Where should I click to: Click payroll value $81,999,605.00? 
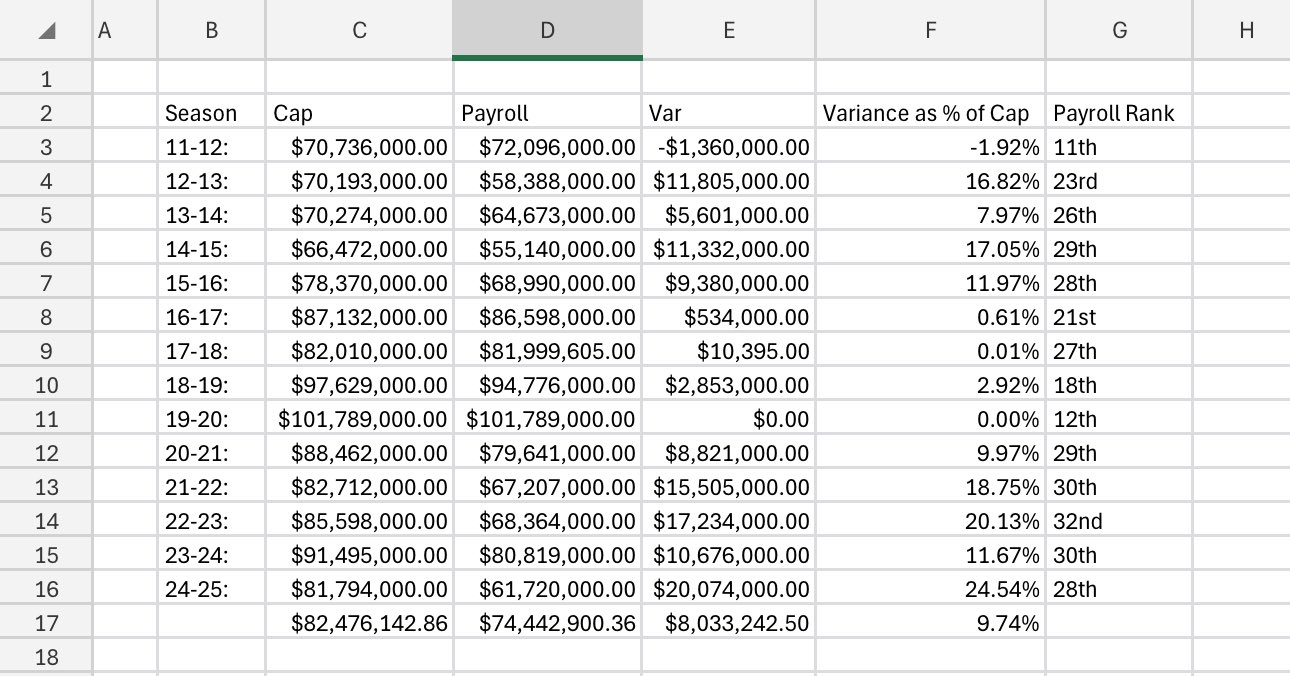click(x=547, y=351)
